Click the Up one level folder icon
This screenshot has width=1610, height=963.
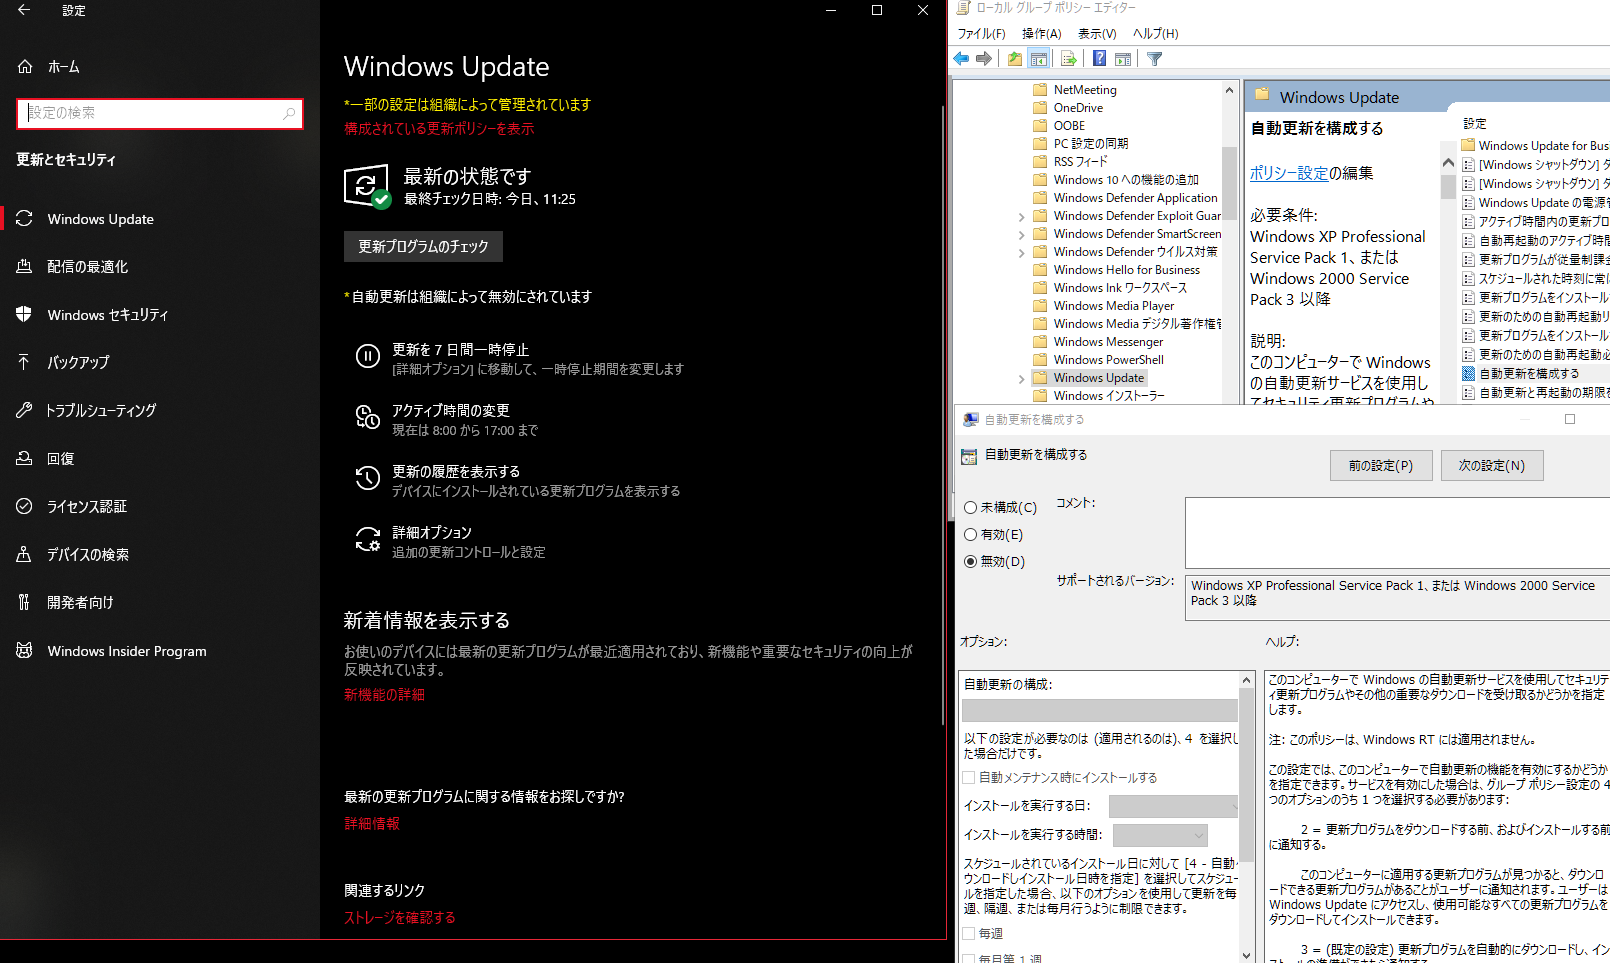[x=1015, y=59]
